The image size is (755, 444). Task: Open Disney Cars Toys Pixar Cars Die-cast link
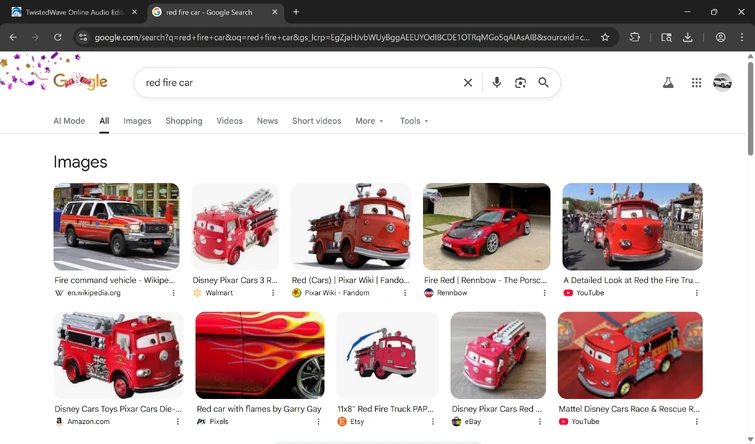[118, 409]
